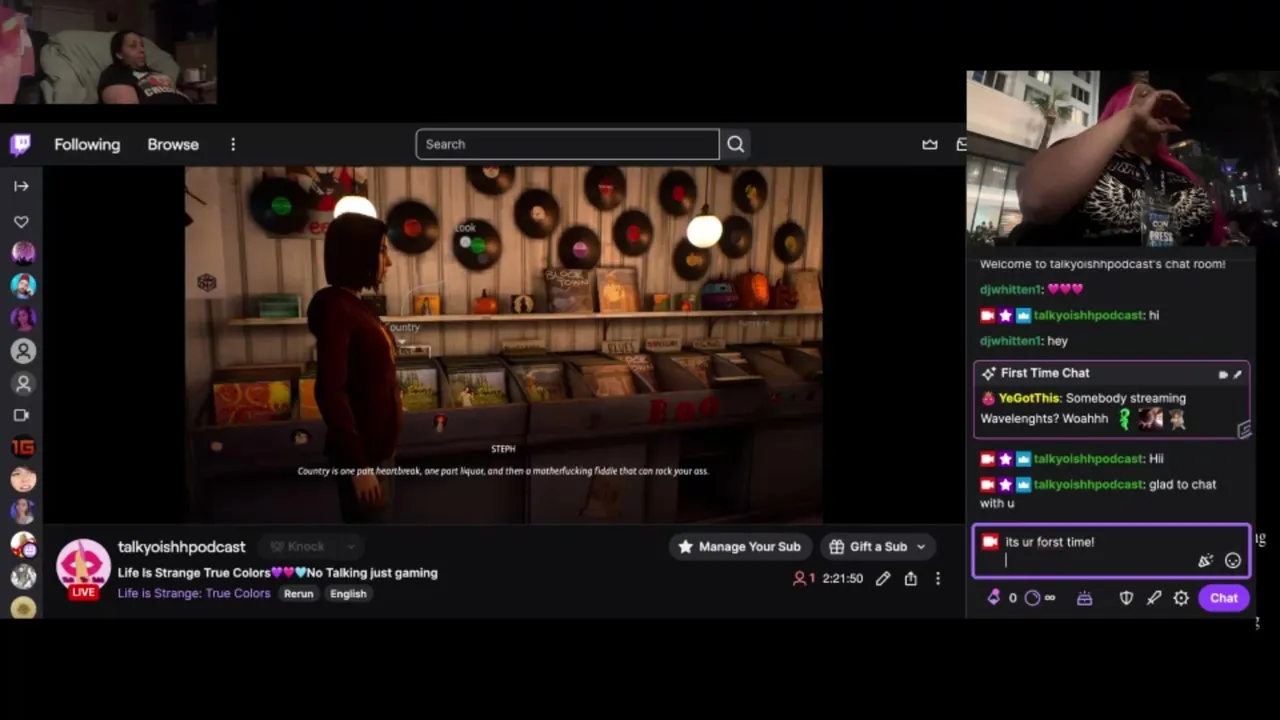The width and height of the screenshot is (1280, 720).
Task: Open chat settings gear icon
Action: 1181,598
